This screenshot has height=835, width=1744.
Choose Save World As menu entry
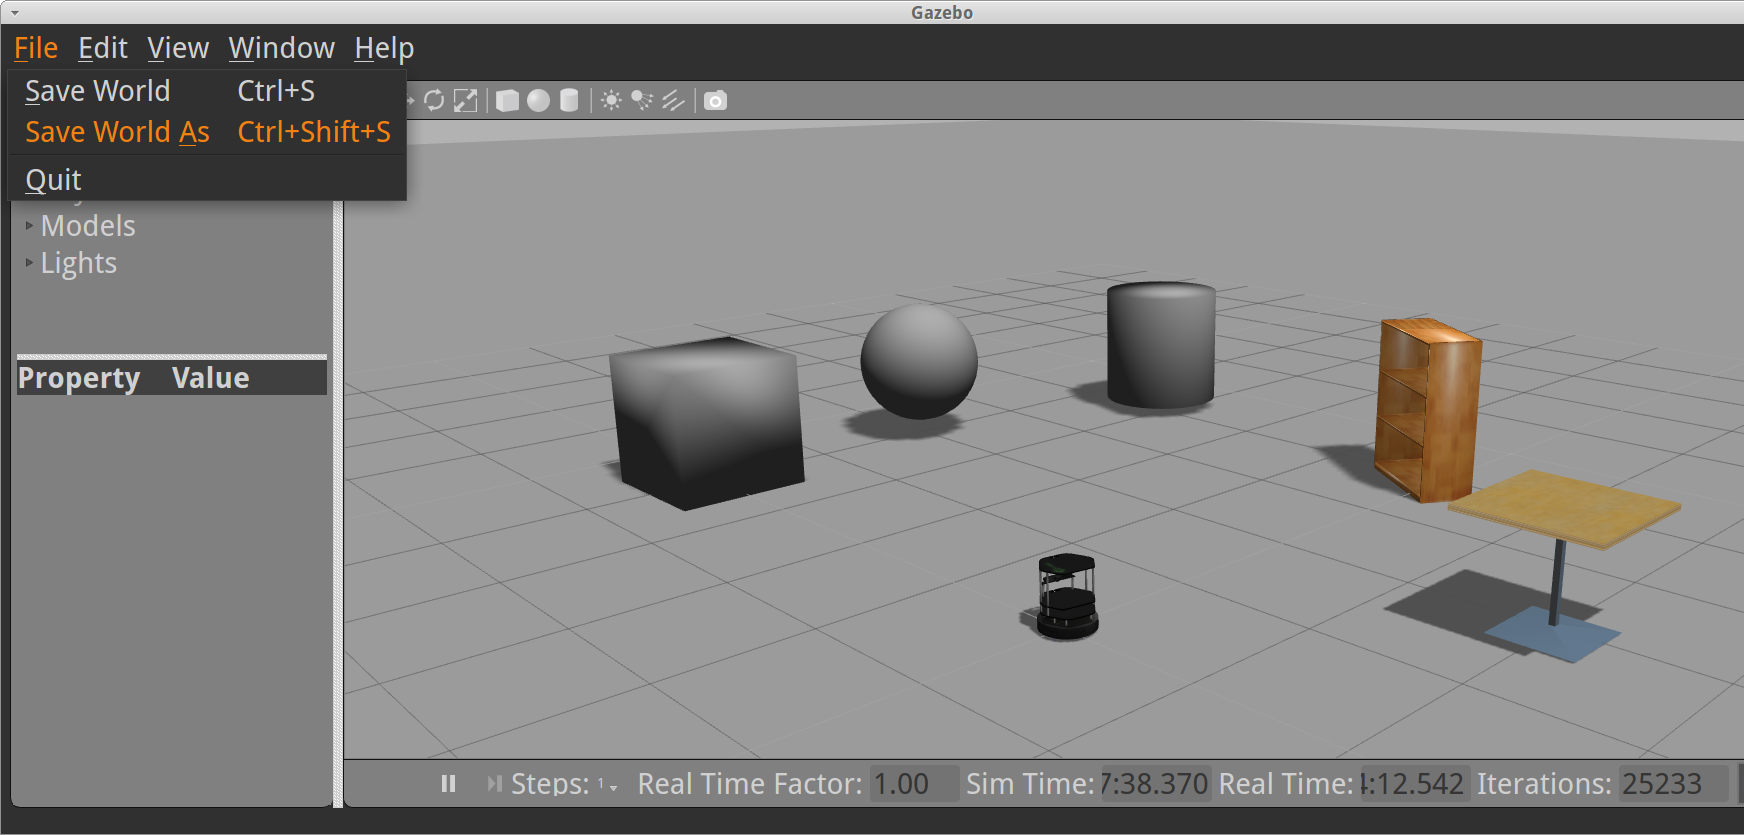117,132
